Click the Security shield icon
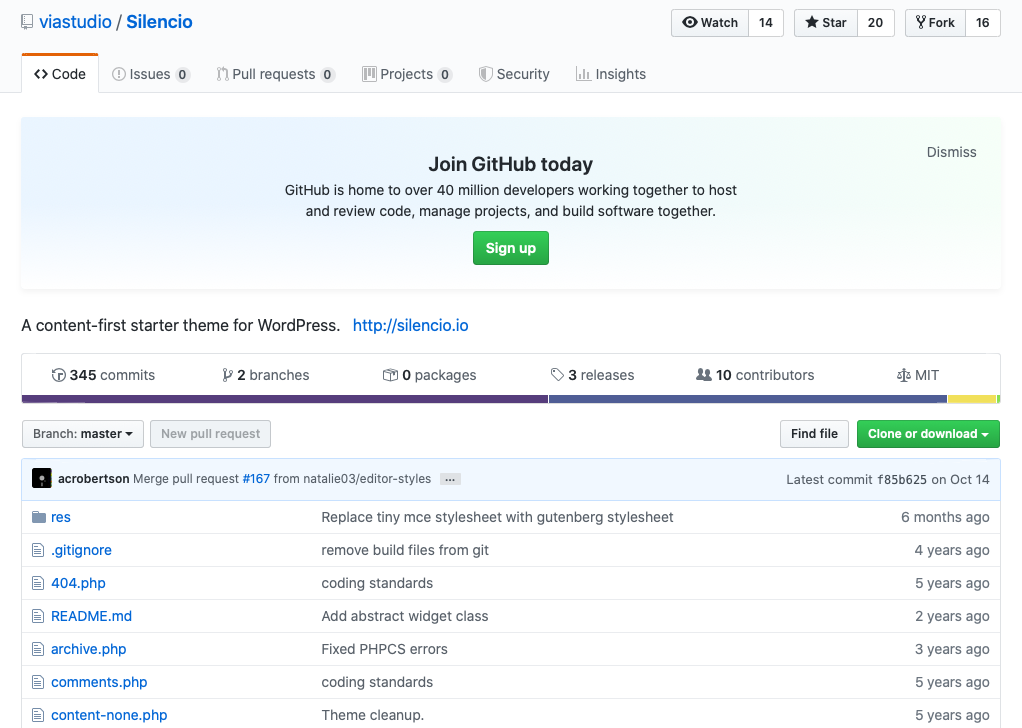 point(486,74)
